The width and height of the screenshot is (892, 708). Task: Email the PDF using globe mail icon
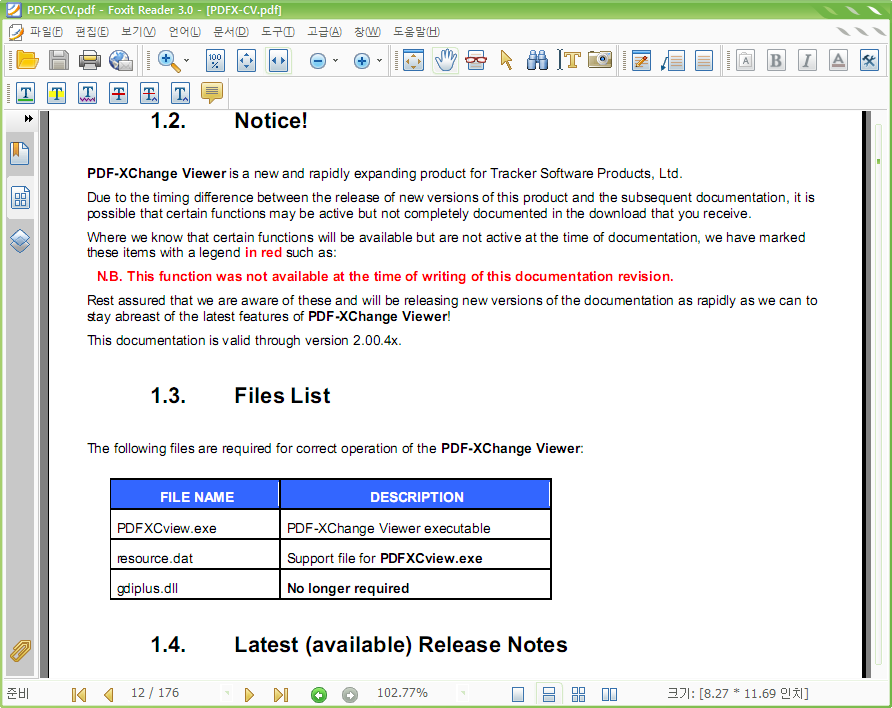tap(121, 60)
